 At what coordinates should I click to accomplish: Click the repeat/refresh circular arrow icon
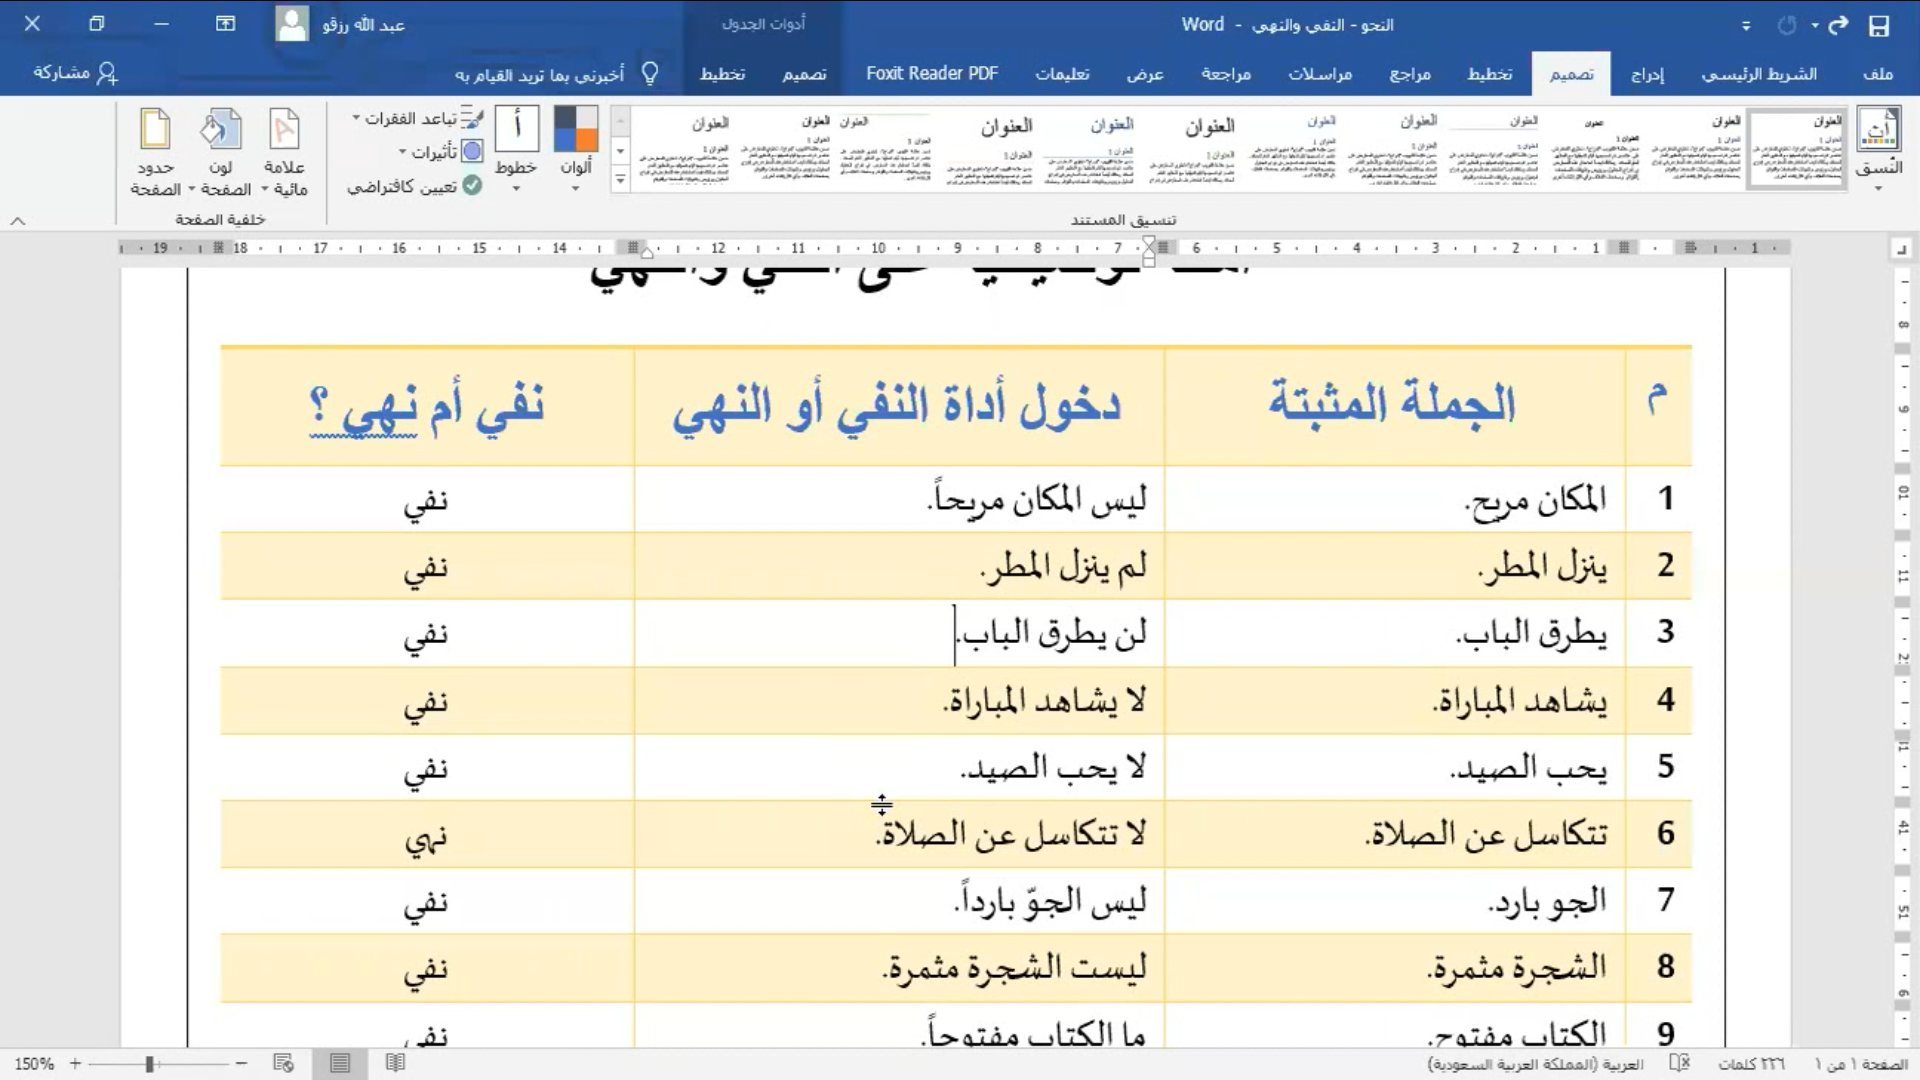coord(1787,26)
